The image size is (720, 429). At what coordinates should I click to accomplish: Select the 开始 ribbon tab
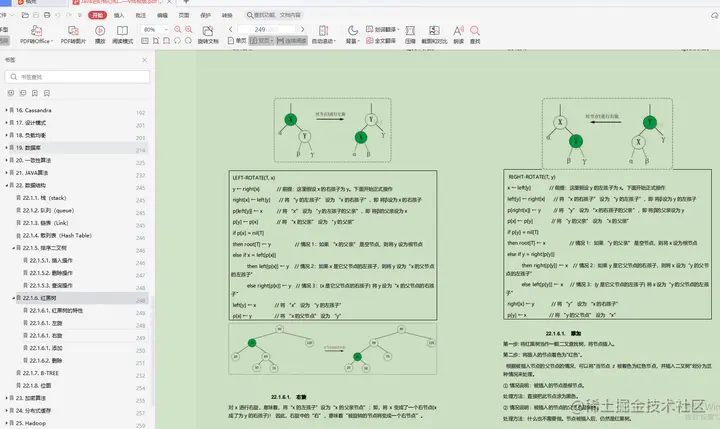click(x=97, y=15)
